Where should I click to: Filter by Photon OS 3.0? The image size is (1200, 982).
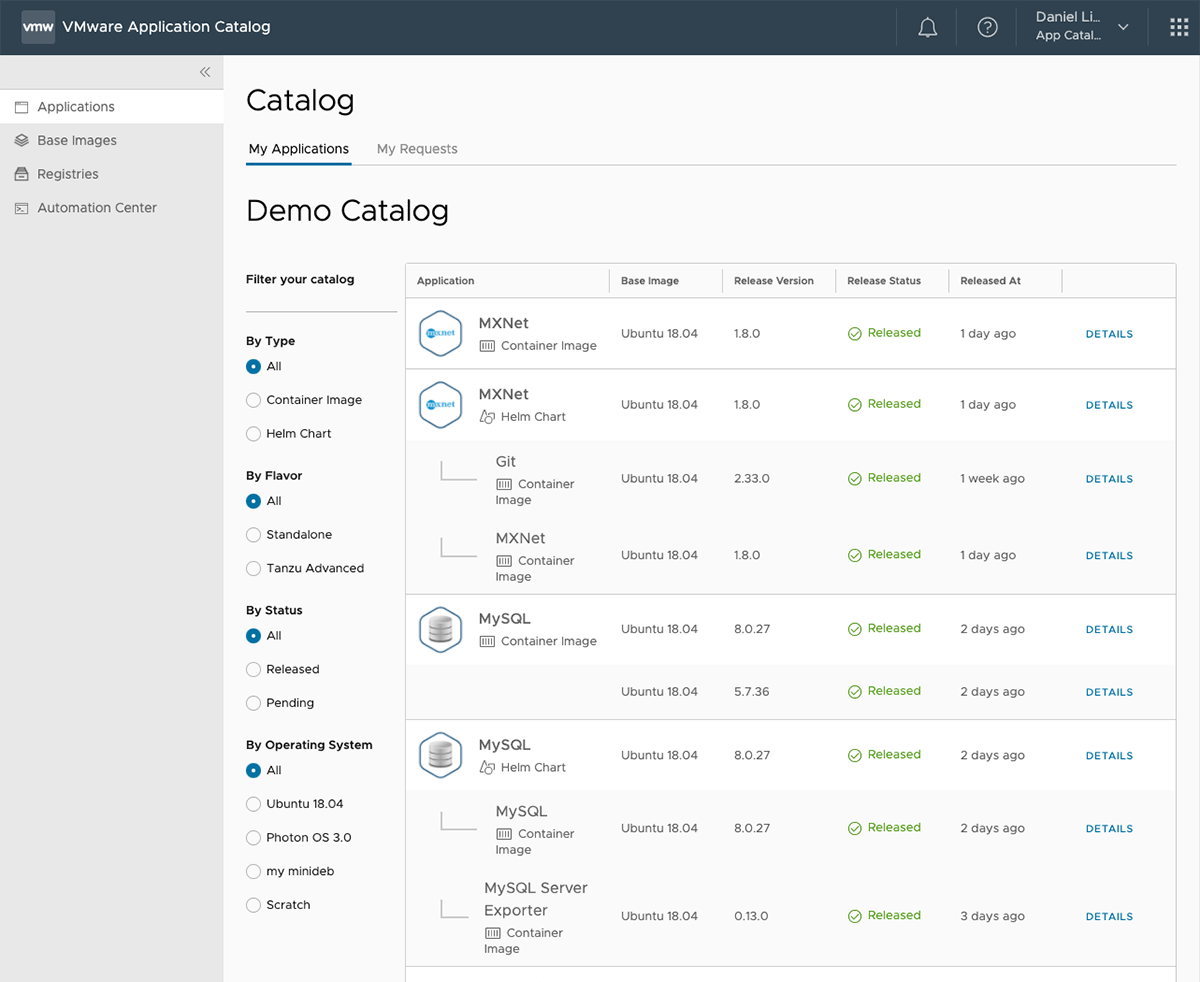[x=253, y=838]
